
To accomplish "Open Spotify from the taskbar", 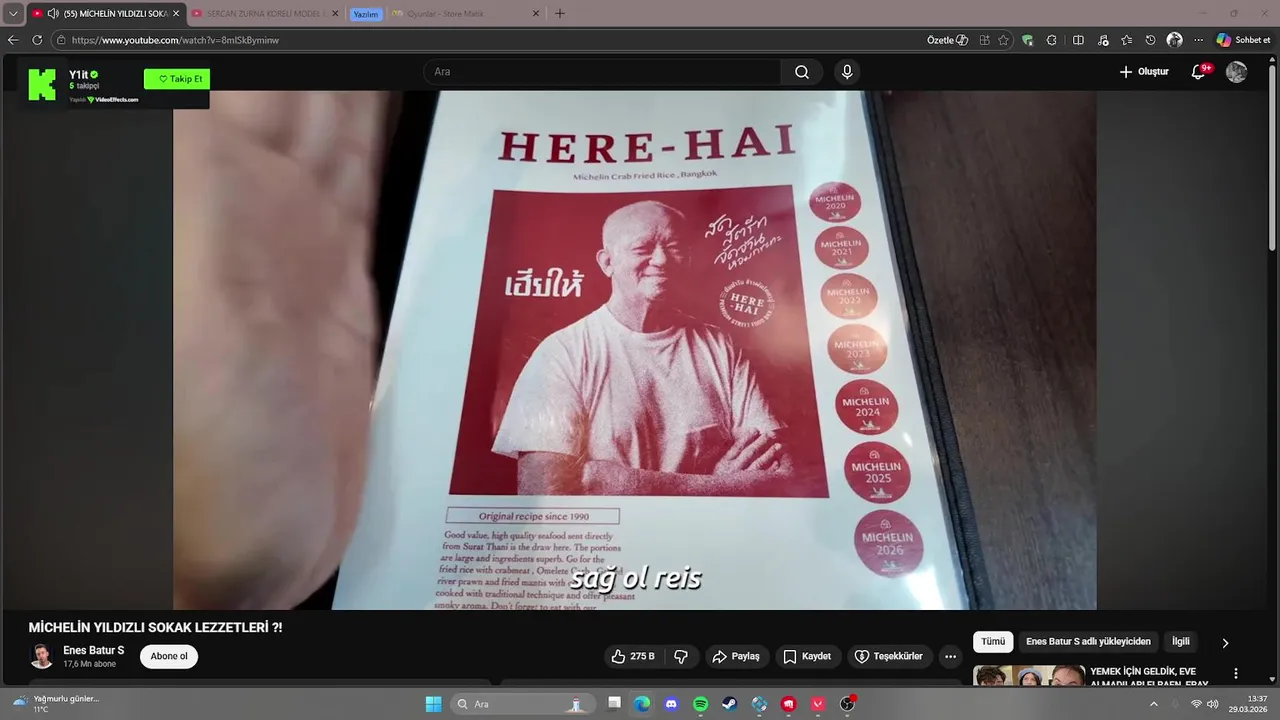I will (701, 704).
